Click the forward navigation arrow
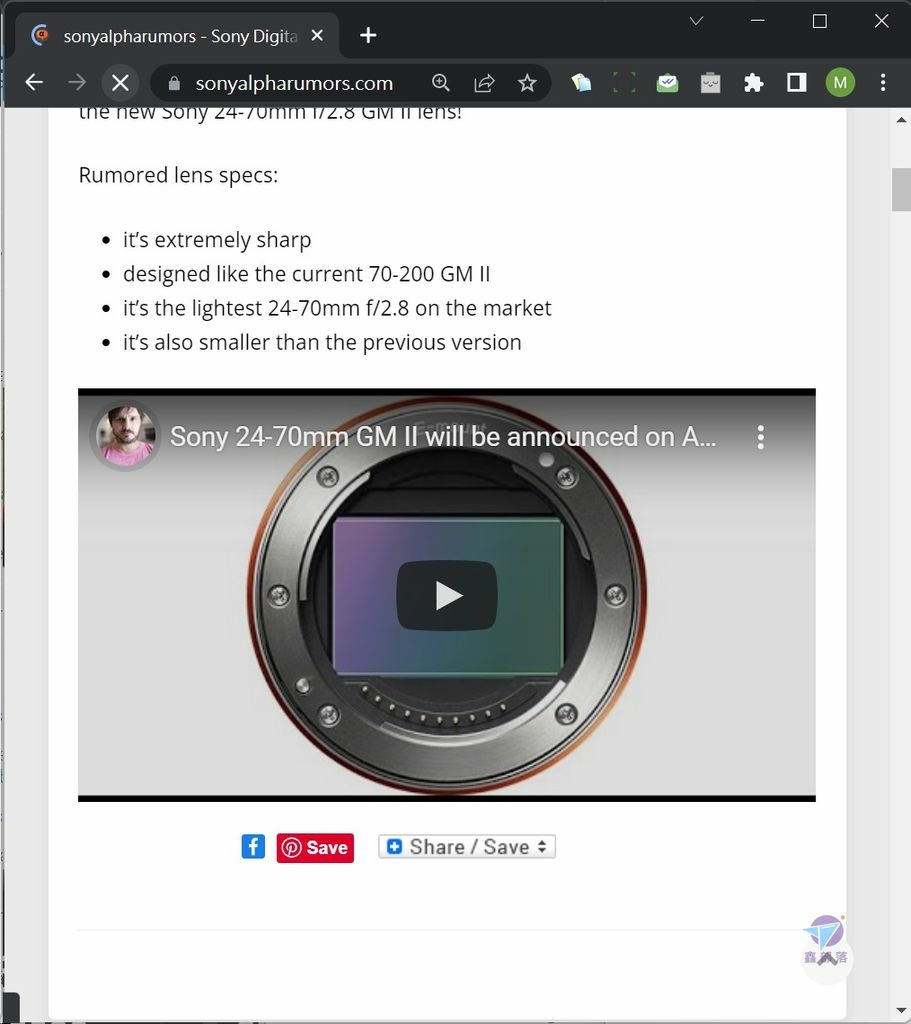The width and height of the screenshot is (911, 1024). pos(77,82)
